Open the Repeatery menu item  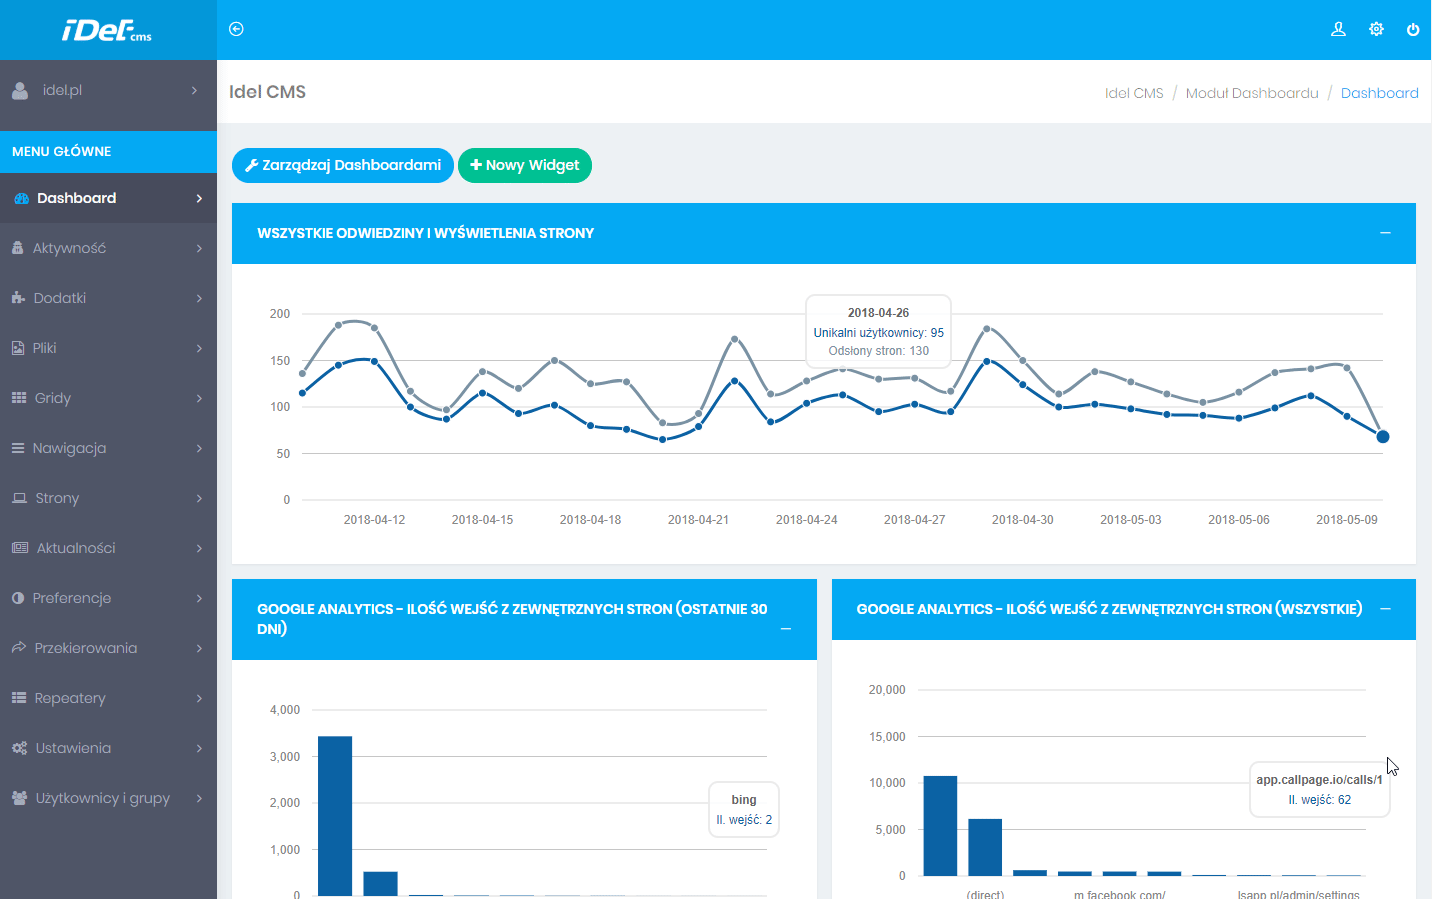(x=108, y=698)
